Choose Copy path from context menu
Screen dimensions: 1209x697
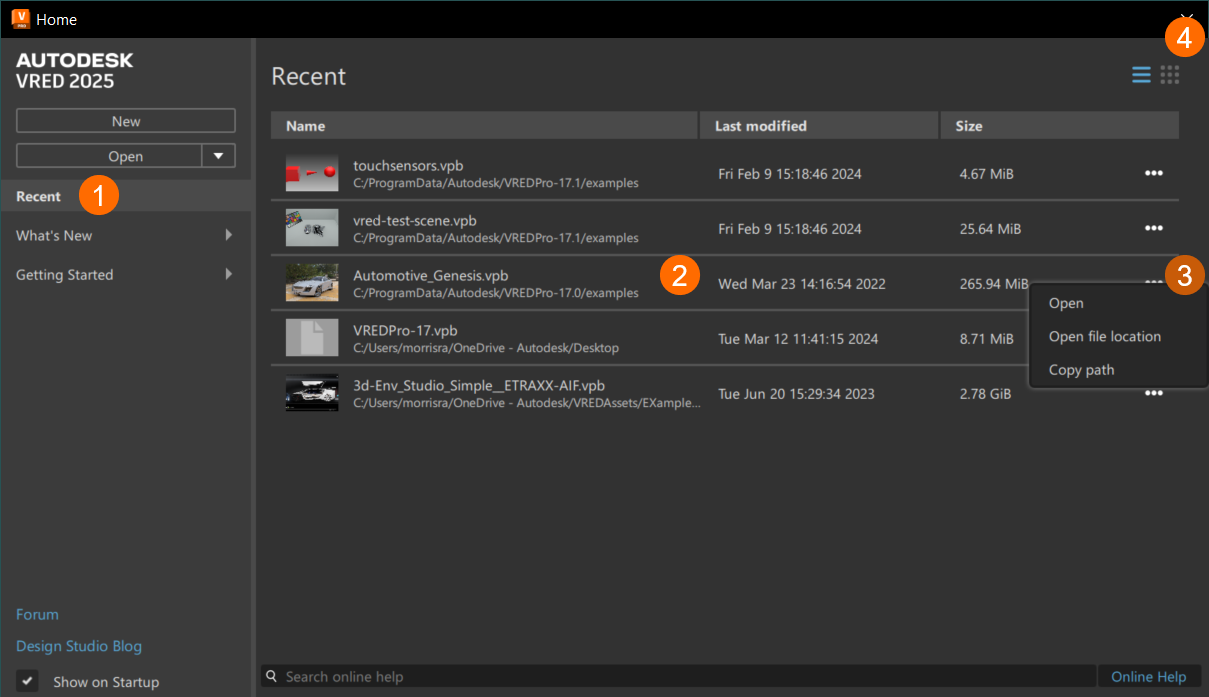(1081, 369)
